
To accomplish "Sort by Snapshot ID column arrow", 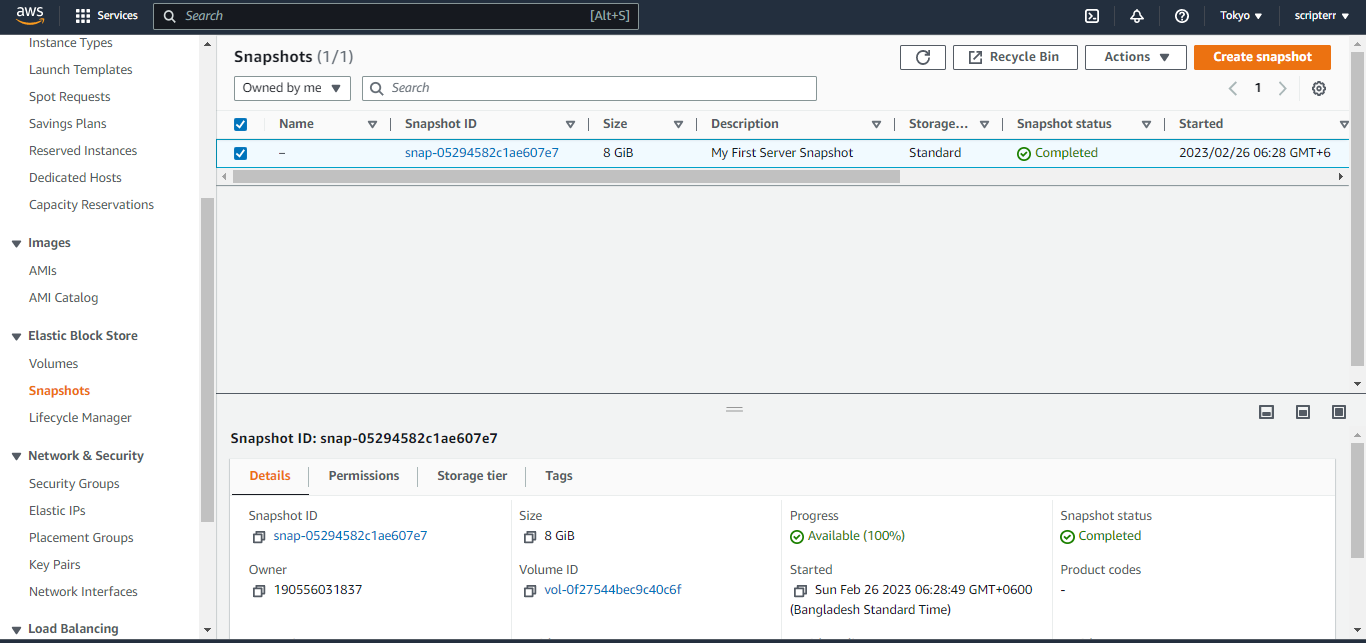I will click(570, 125).
